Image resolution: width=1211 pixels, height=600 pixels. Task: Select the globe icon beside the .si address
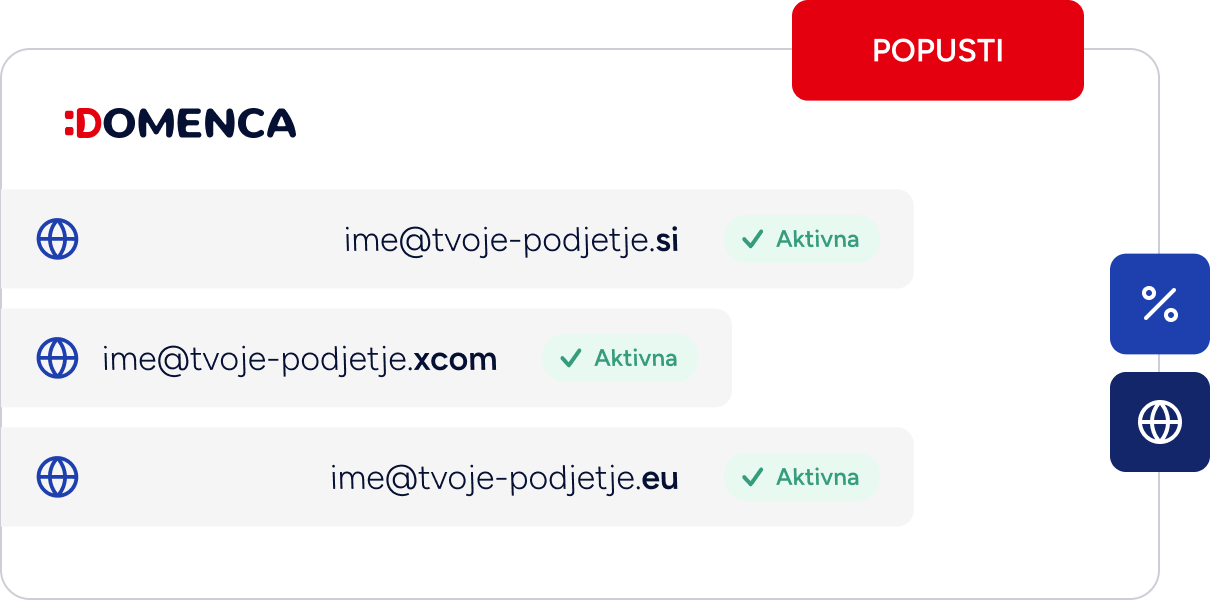(x=58, y=239)
